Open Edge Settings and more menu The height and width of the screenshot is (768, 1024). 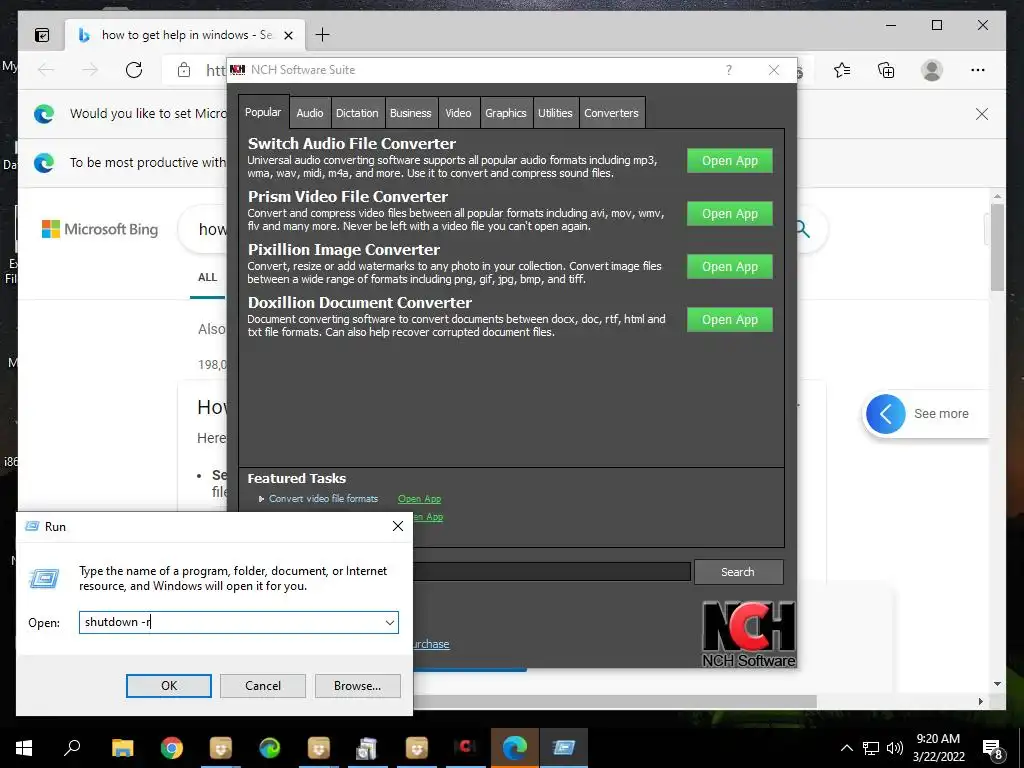[978, 70]
